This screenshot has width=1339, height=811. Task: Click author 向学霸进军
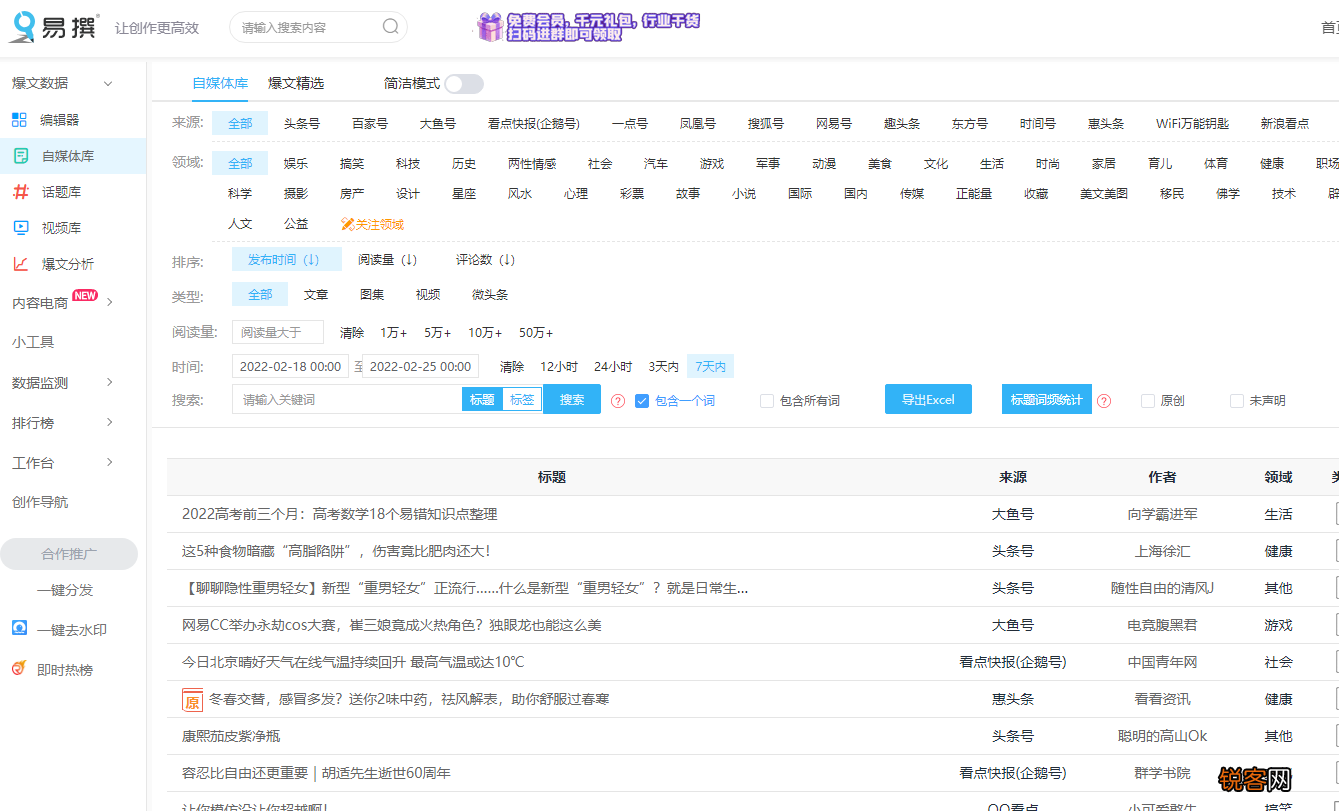tap(1163, 514)
